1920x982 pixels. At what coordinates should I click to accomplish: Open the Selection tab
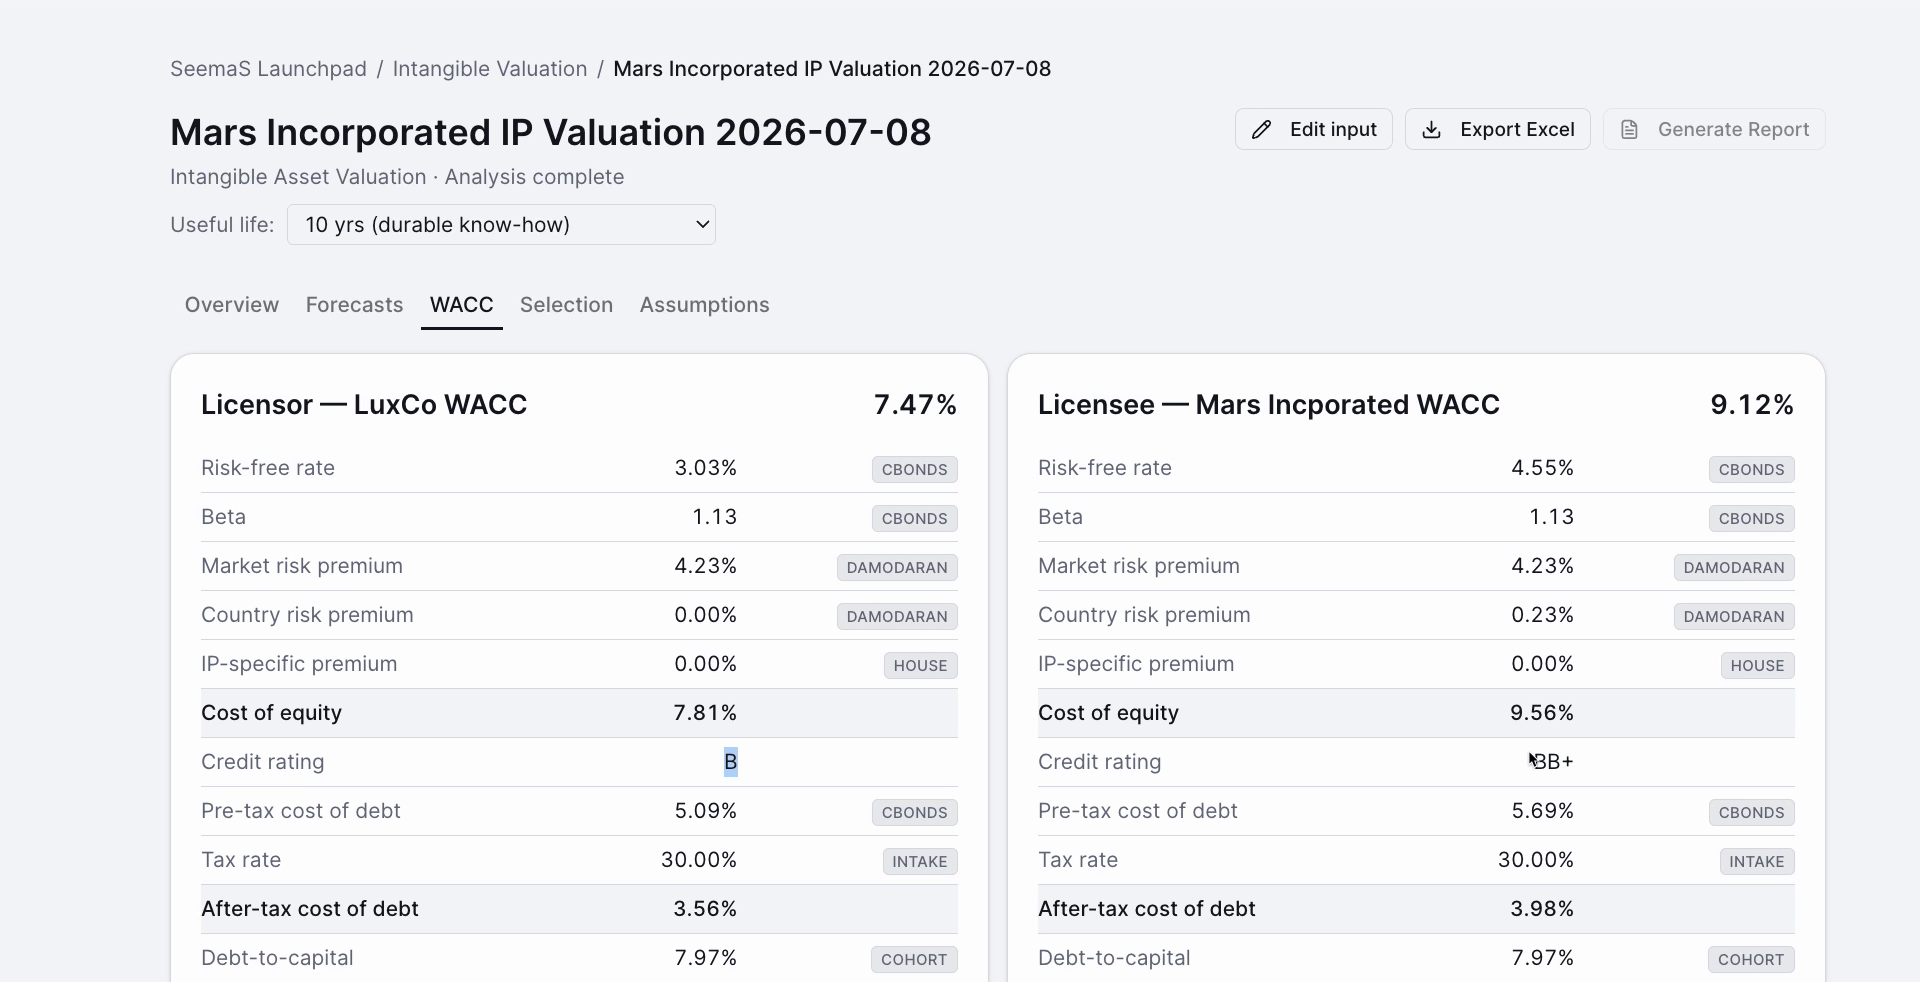coord(566,305)
